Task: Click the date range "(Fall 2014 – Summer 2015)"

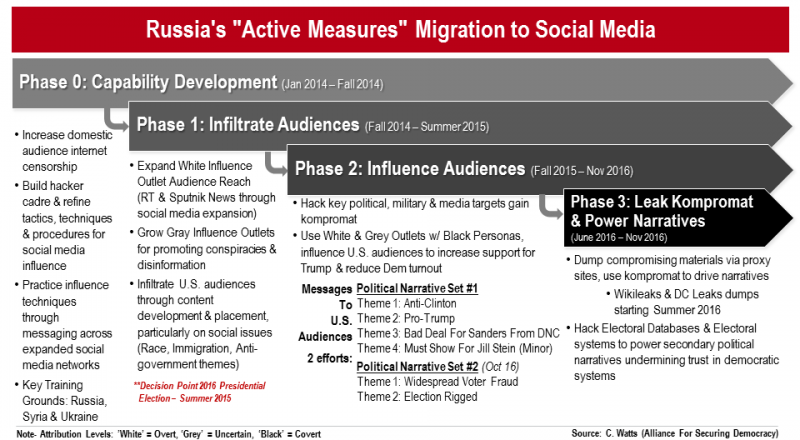Action: pyautogui.click(x=427, y=127)
